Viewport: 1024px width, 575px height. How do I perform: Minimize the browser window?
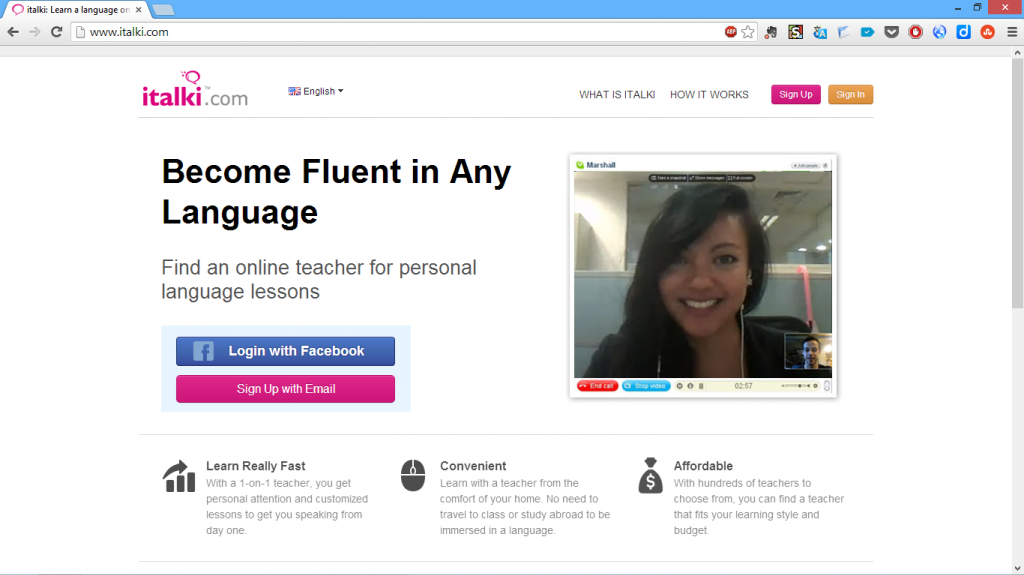957,8
